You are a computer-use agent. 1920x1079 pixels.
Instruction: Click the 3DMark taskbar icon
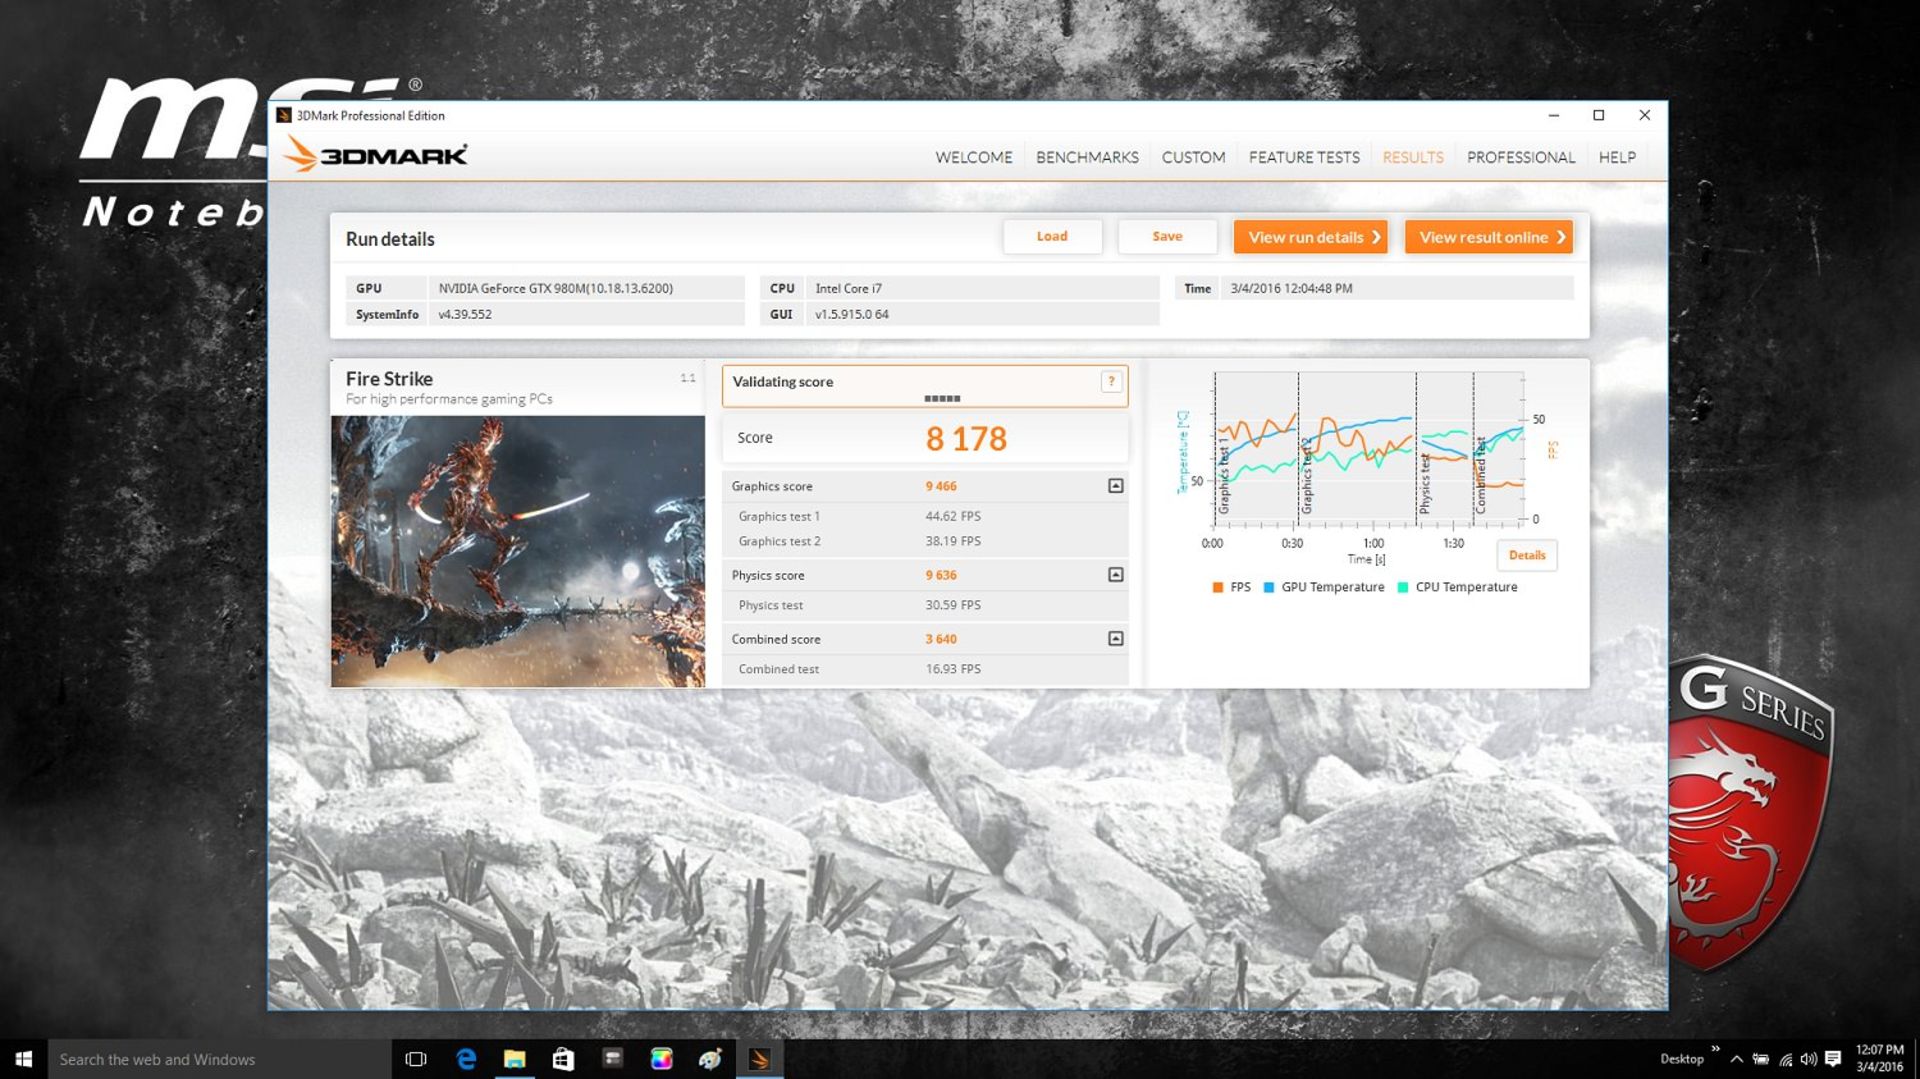point(759,1059)
